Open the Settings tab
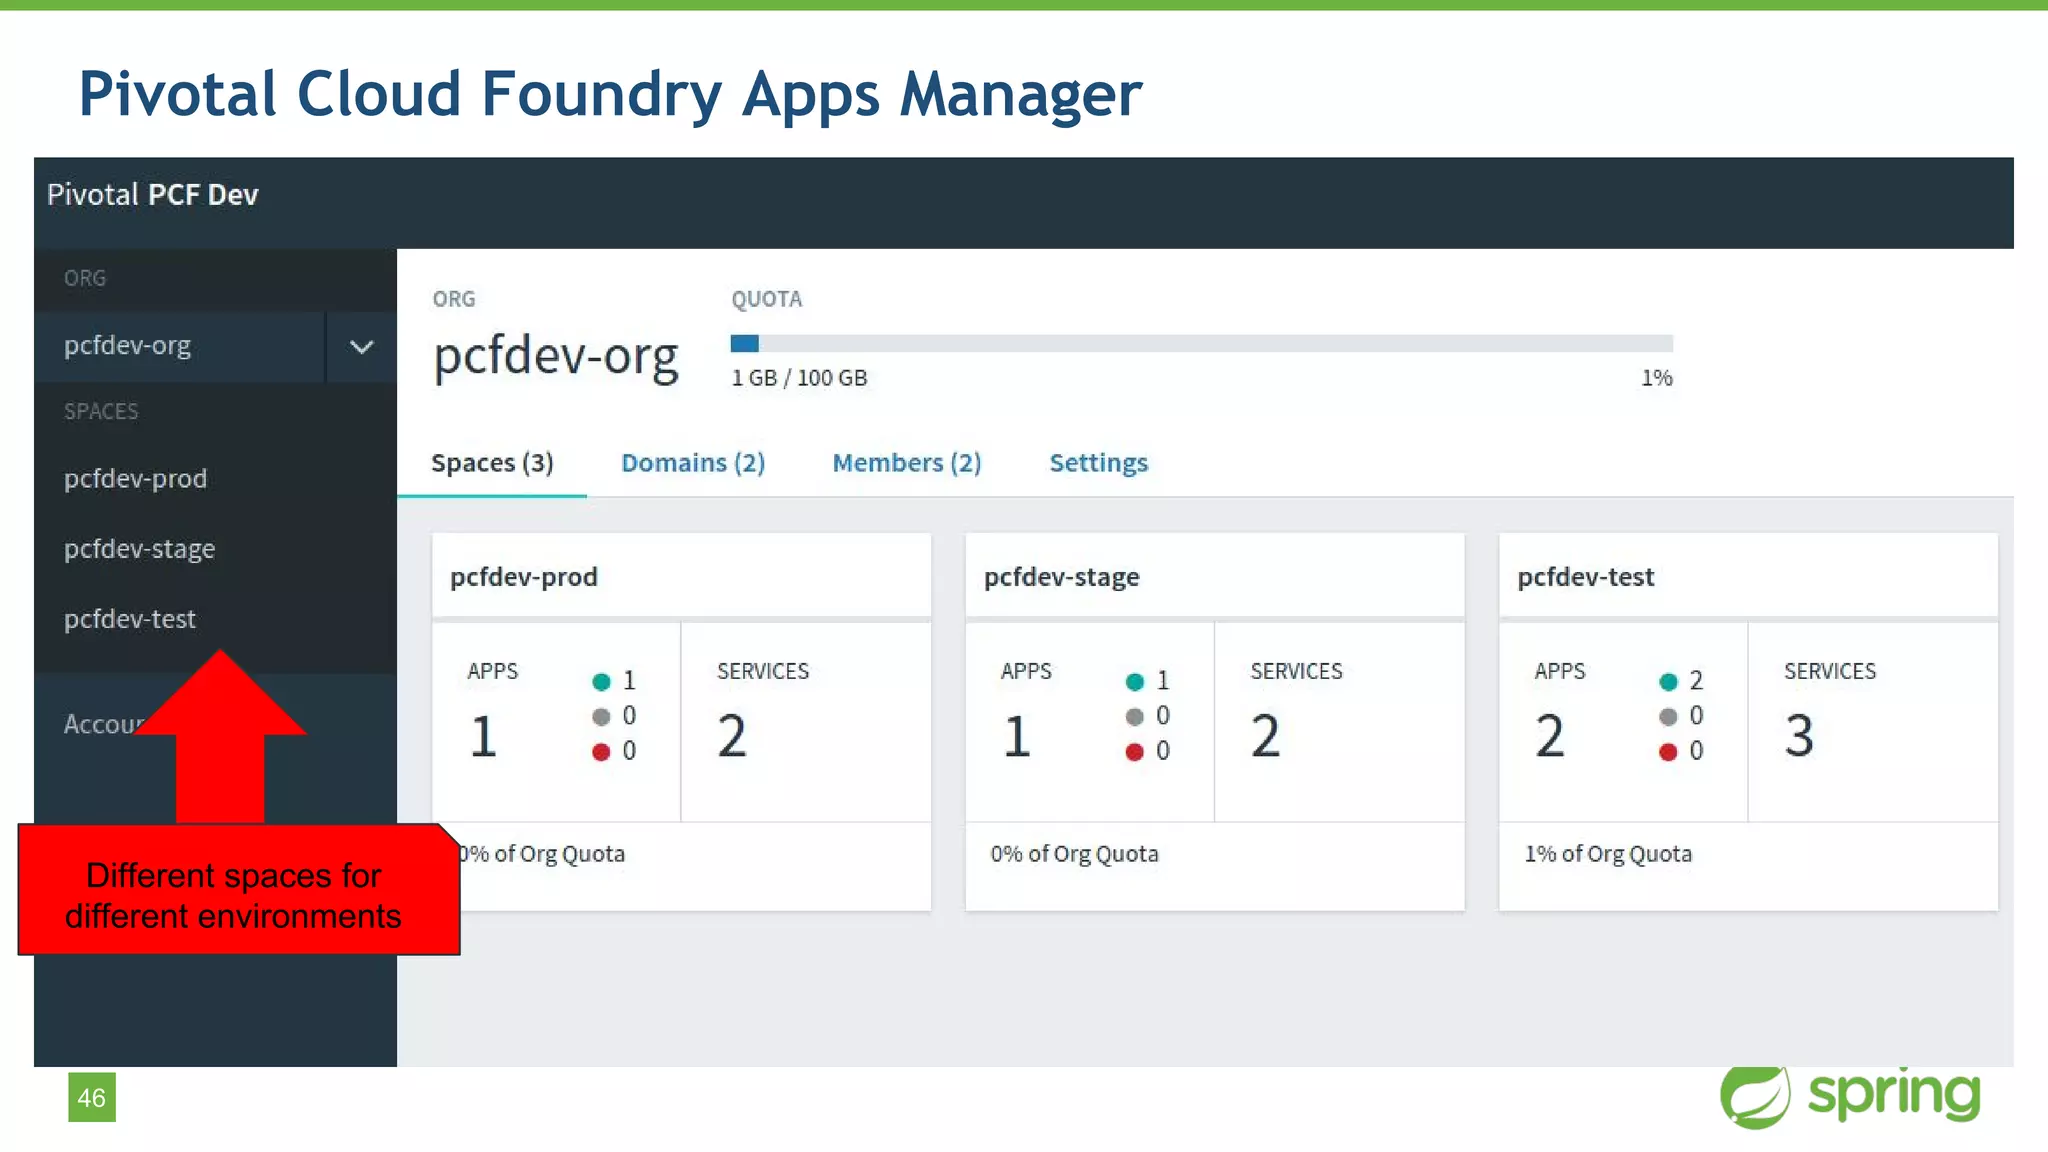Image resolution: width=2048 pixels, height=1152 pixels. [x=1098, y=463]
